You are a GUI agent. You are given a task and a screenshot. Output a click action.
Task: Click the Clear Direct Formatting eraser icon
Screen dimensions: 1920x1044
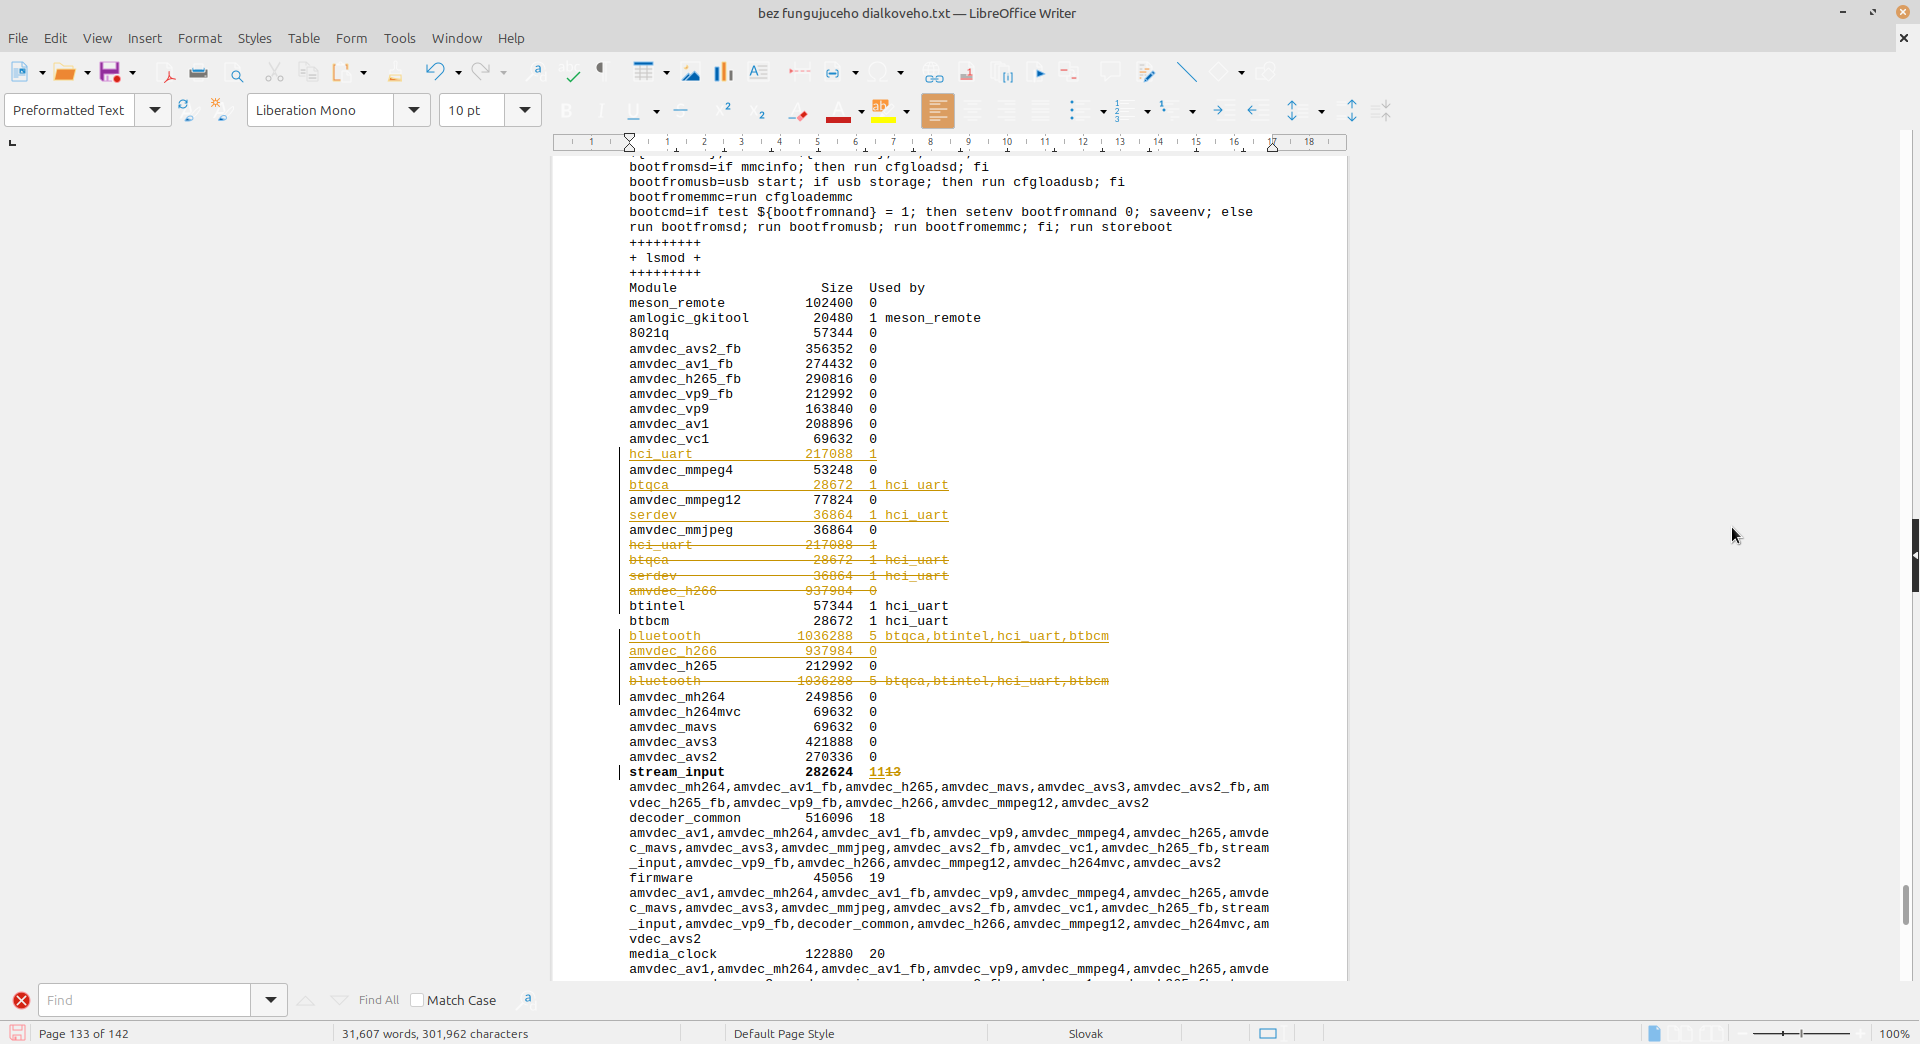point(797,111)
